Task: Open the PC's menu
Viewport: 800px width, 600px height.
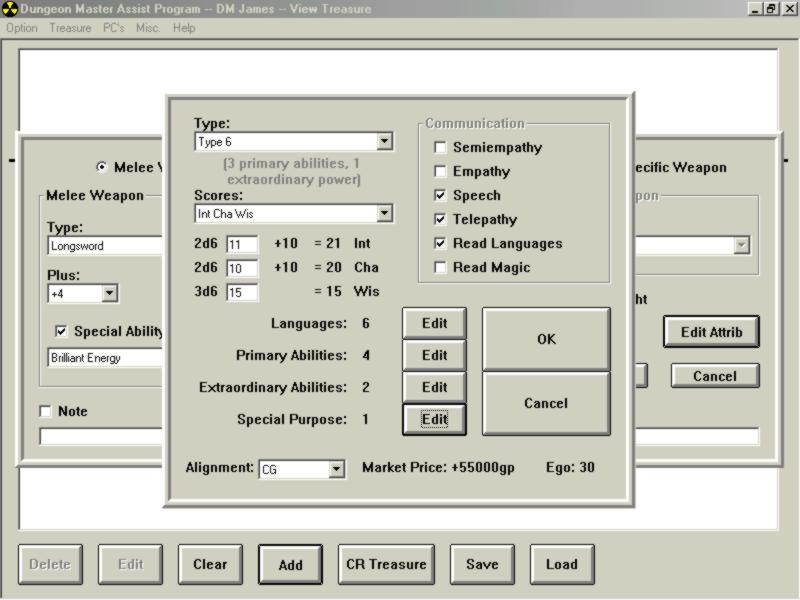Action: 113,28
